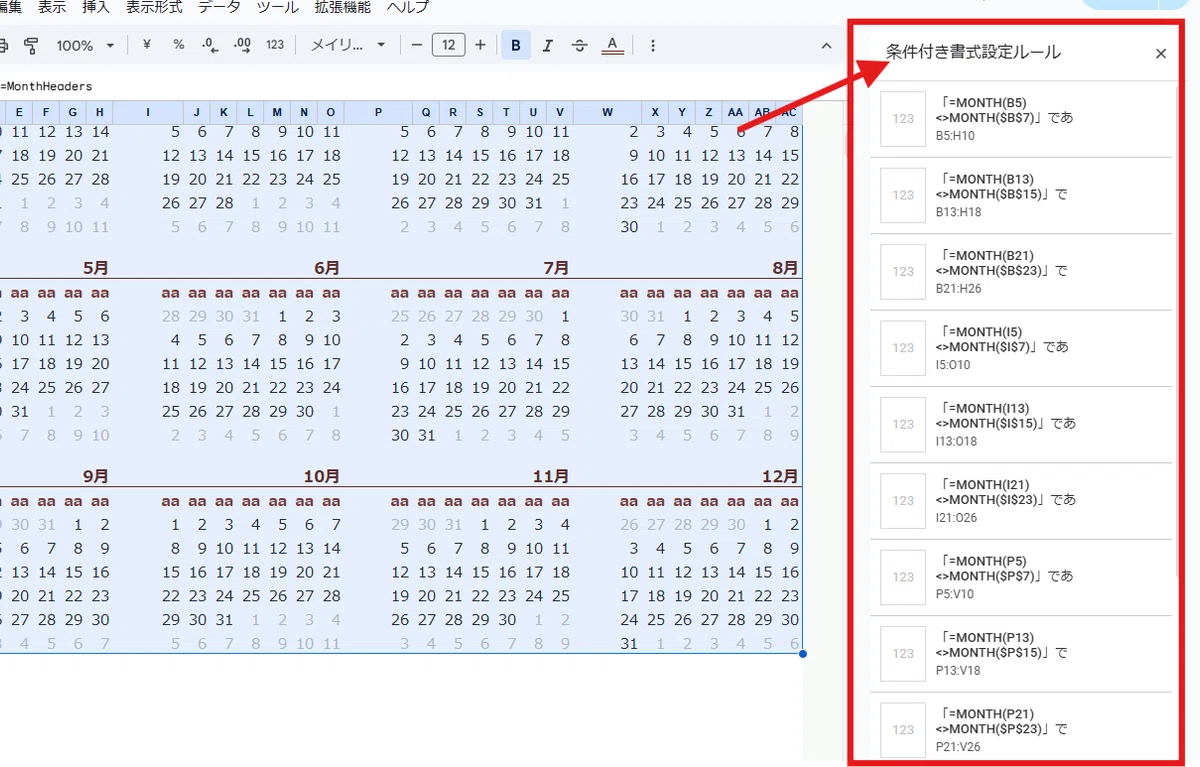Click the paint format roller icon
The width and height of the screenshot is (1200, 767).
click(30, 45)
